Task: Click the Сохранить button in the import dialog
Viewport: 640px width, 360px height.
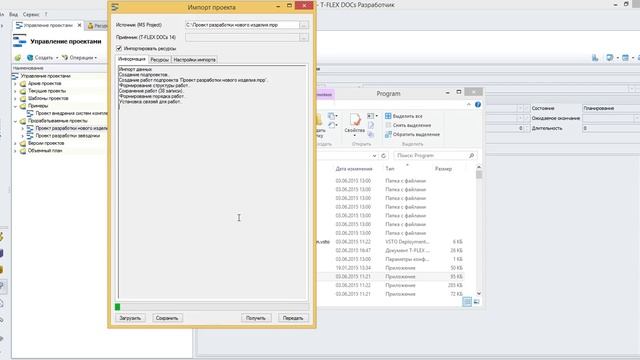Action: [x=167, y=318]
